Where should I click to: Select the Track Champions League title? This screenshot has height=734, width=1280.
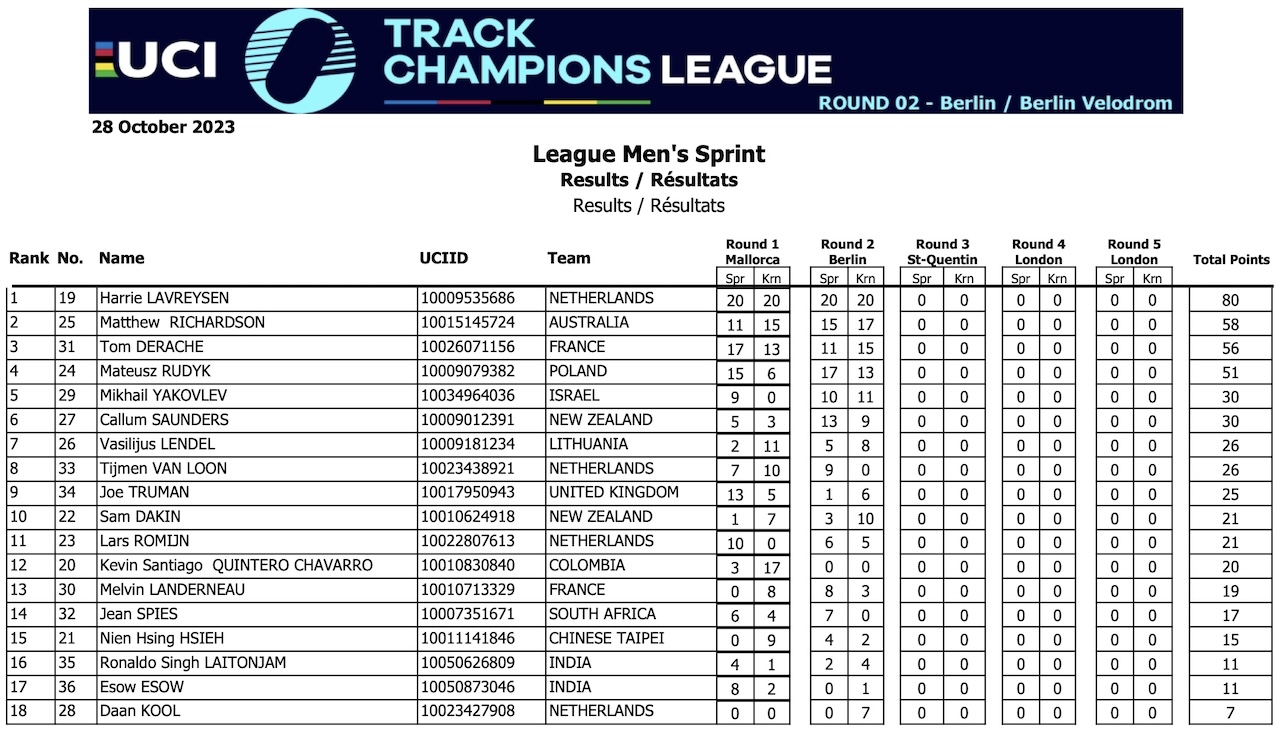pyautogui.click(x=608, y=51)
